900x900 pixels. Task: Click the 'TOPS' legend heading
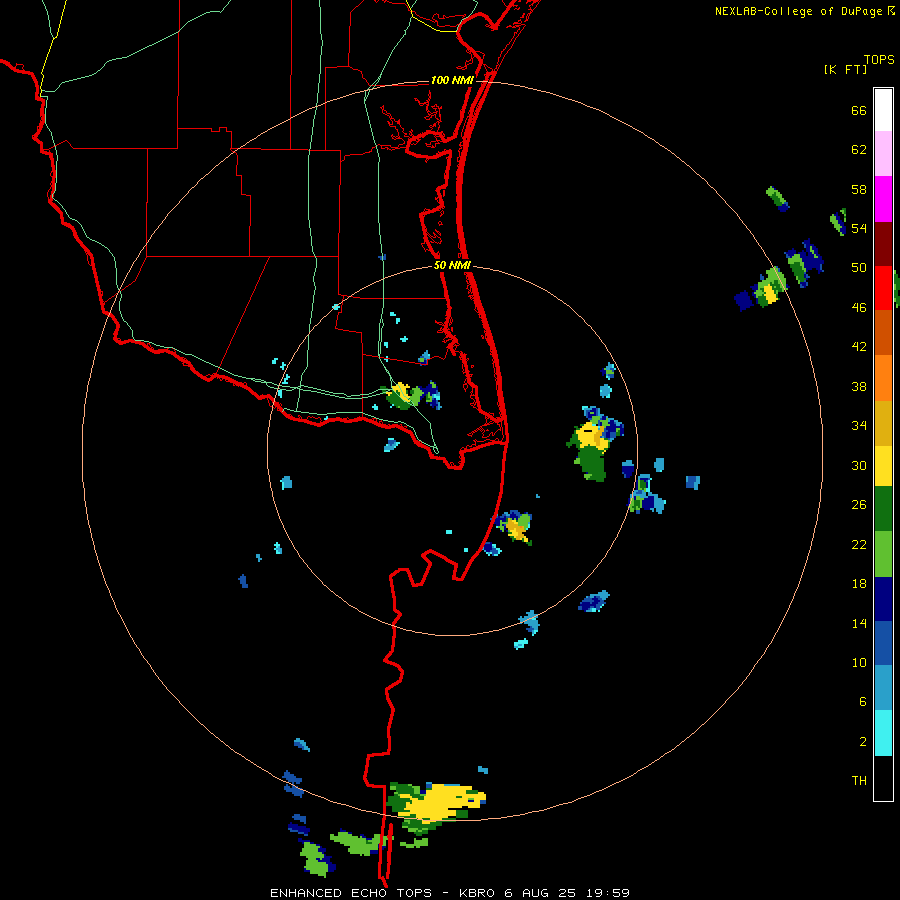(x=879, y=60)
